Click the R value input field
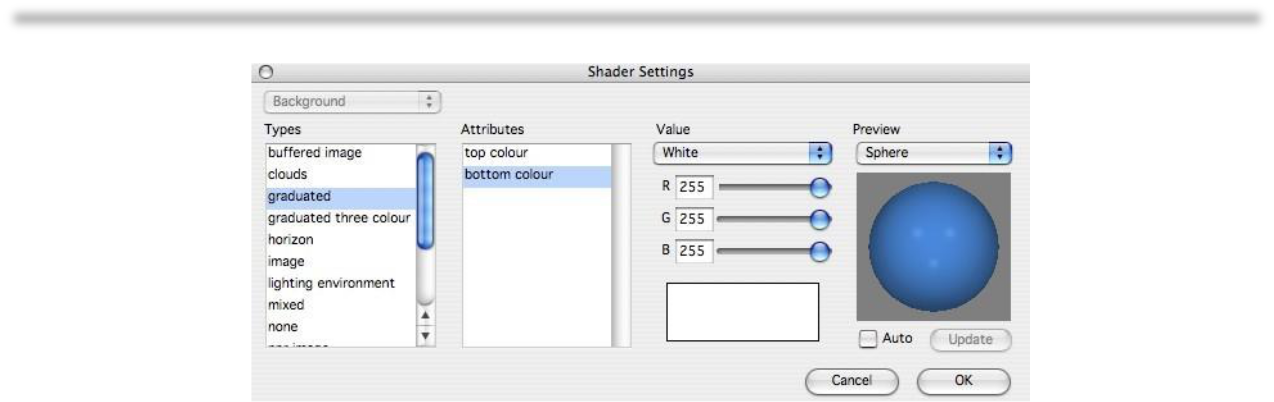 click(x=693, y=186)
